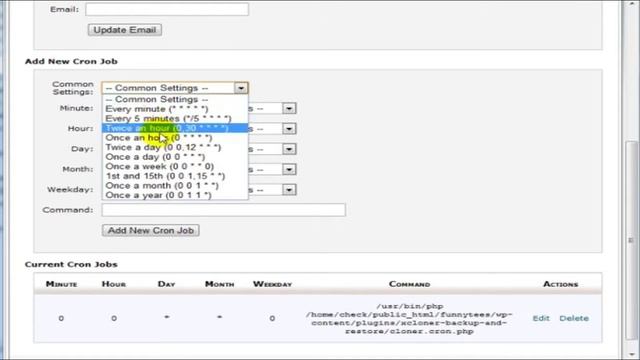
Task: Choose 'Every 5 minutes' option
Action: 175,118
